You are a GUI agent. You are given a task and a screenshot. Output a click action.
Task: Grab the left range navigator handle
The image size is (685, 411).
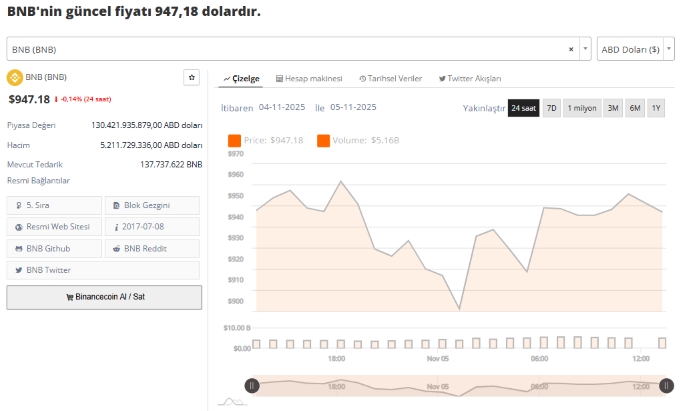252,385
